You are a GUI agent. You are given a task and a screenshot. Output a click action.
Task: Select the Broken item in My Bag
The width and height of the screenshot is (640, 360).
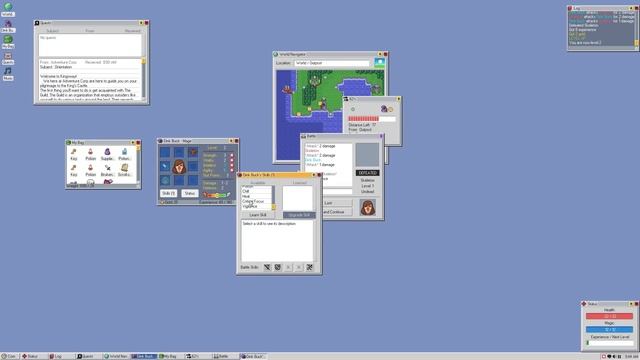tap(107, 170)
